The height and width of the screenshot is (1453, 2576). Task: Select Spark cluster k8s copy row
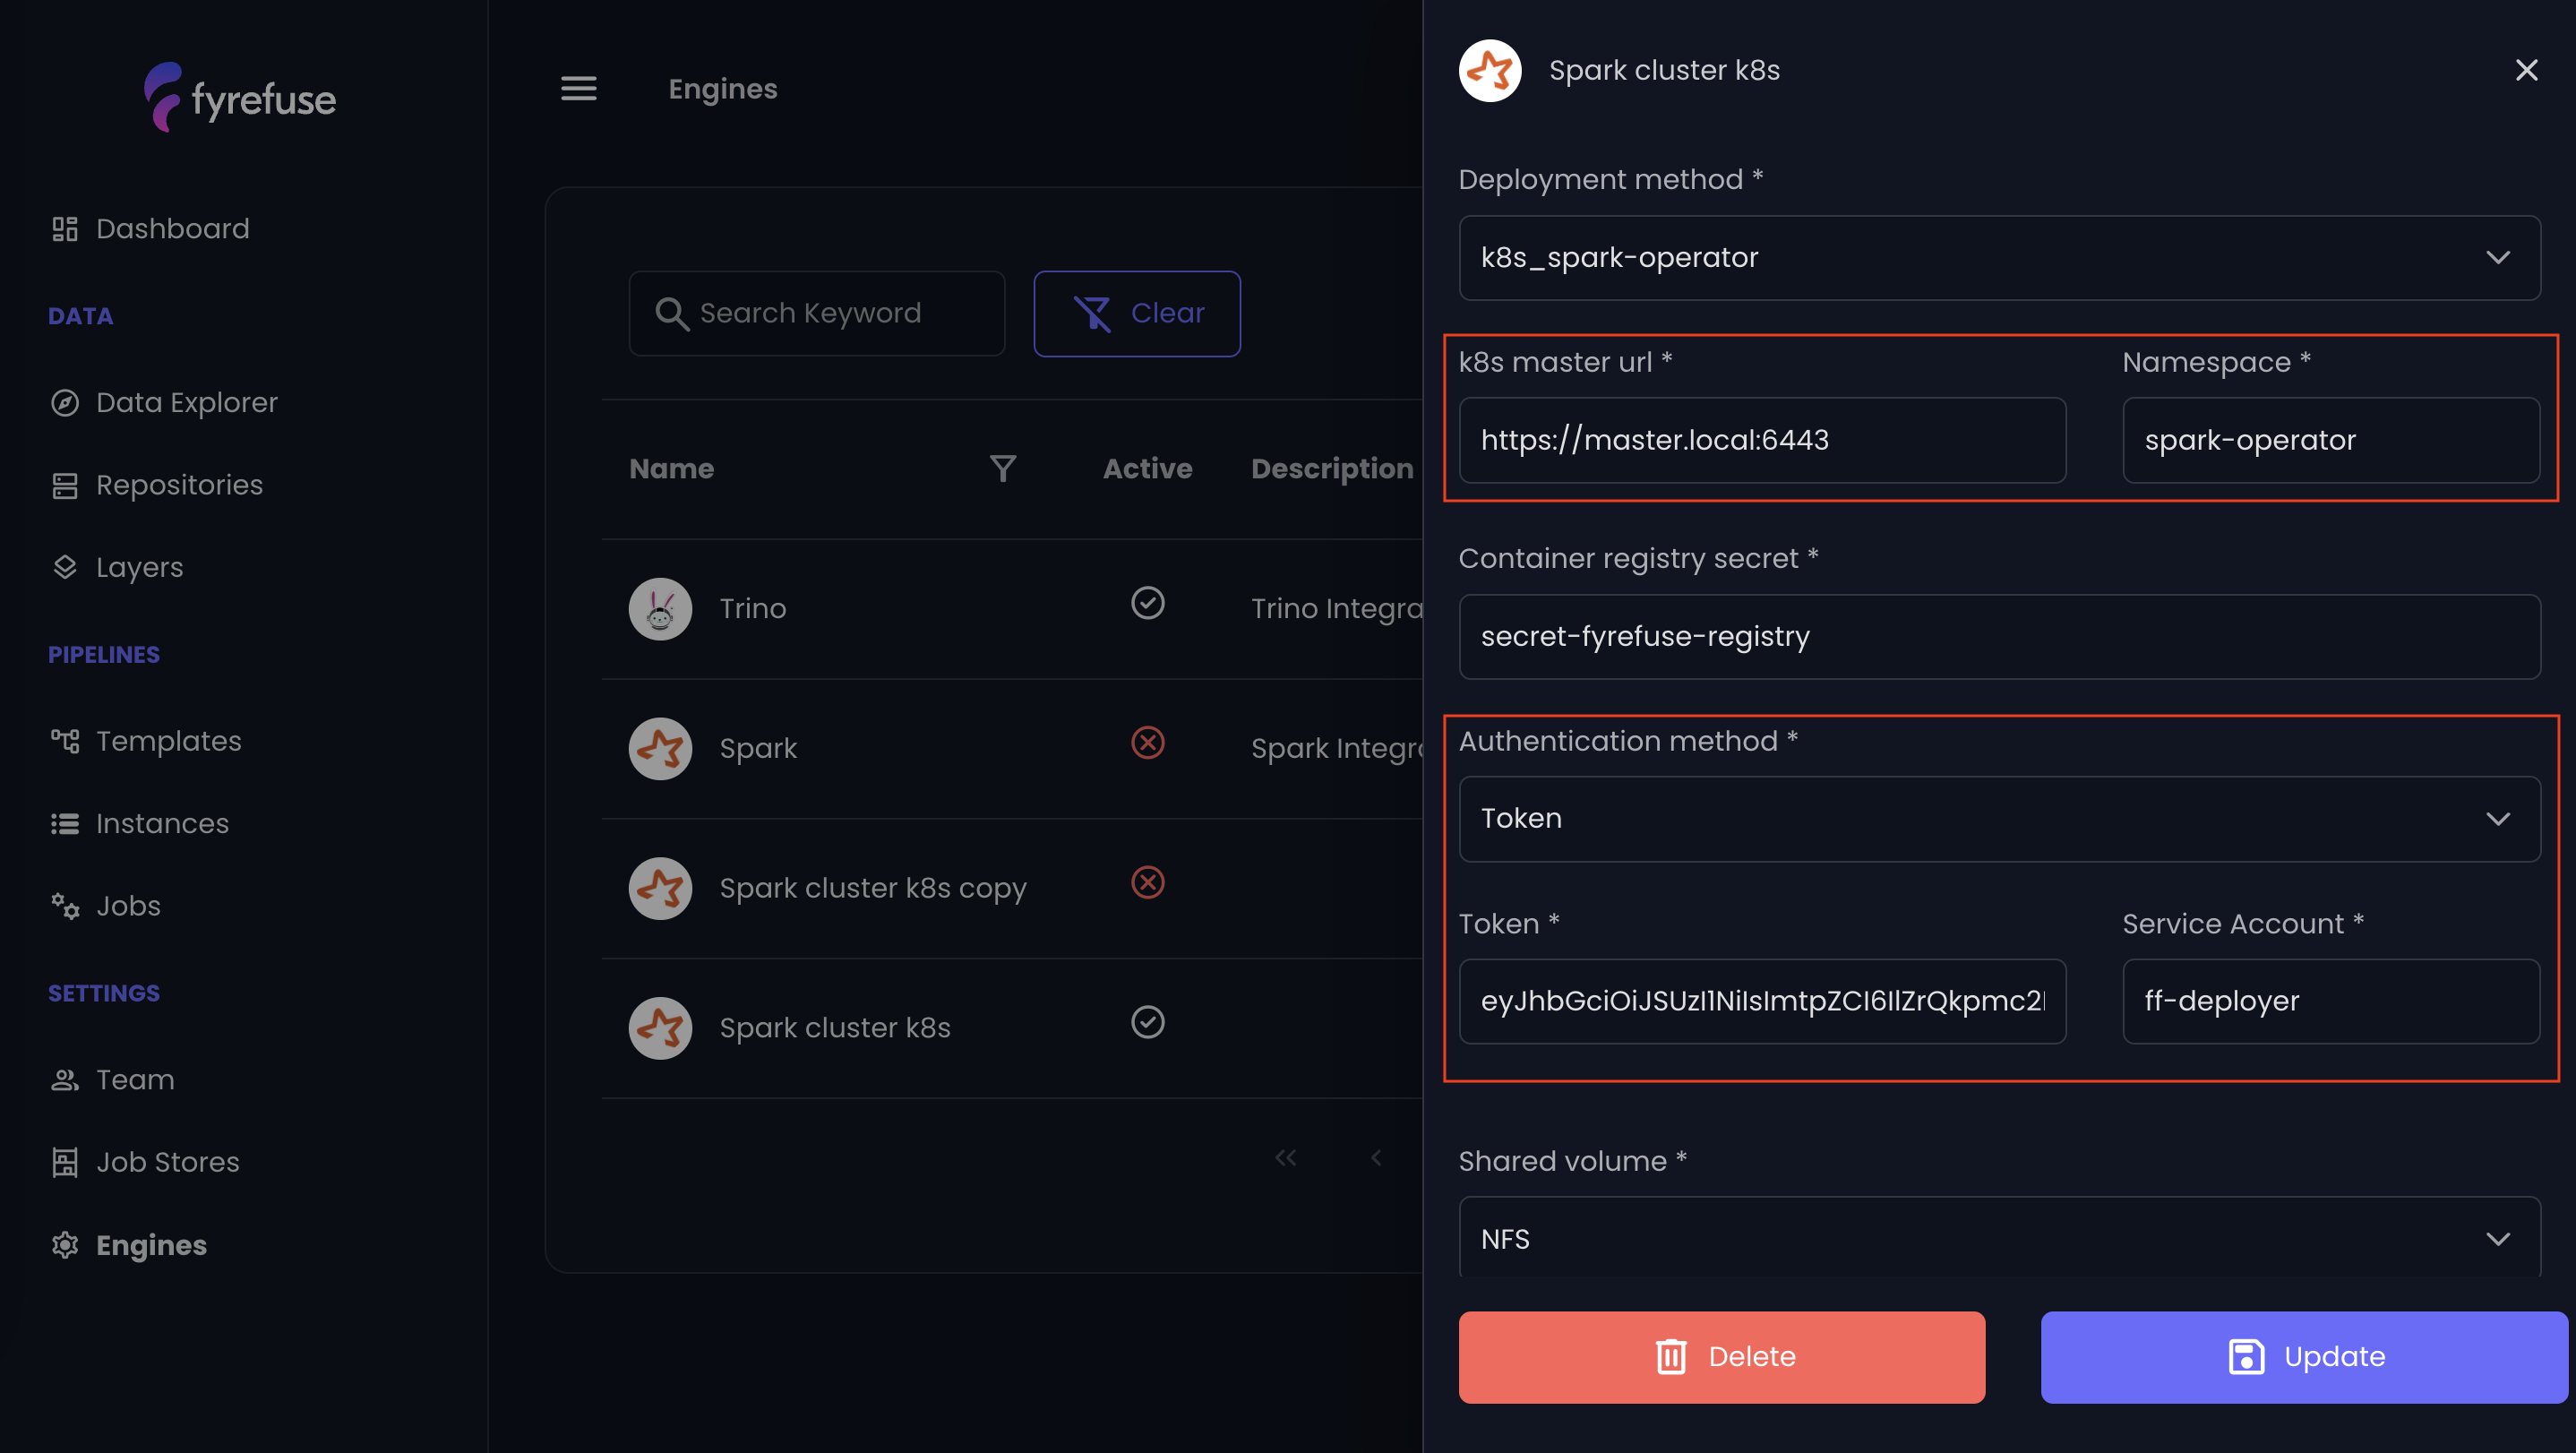click(x=872, y=888)
